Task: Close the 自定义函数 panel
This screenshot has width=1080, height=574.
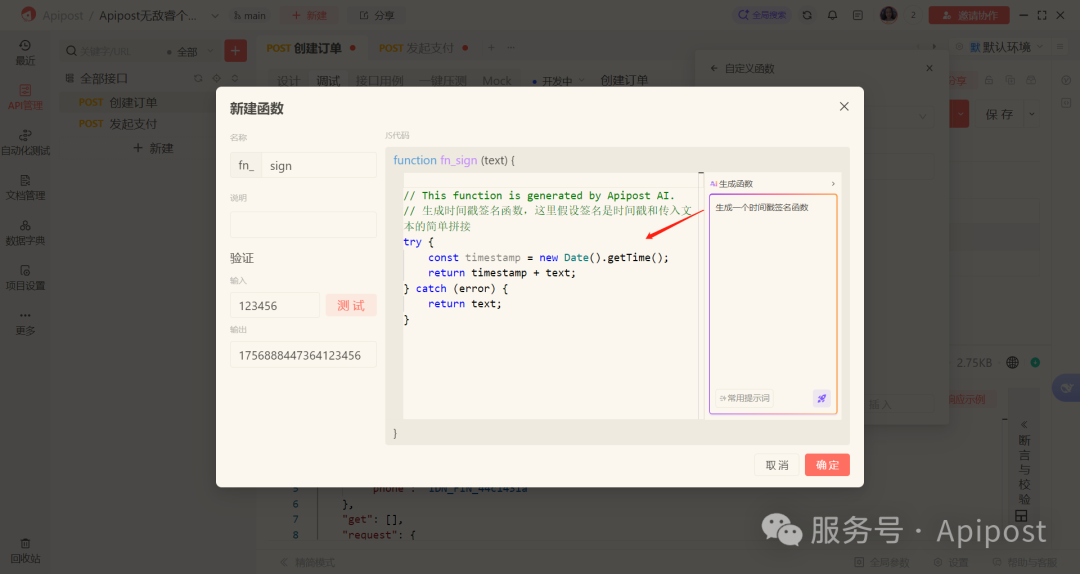Action: [929, 68]
